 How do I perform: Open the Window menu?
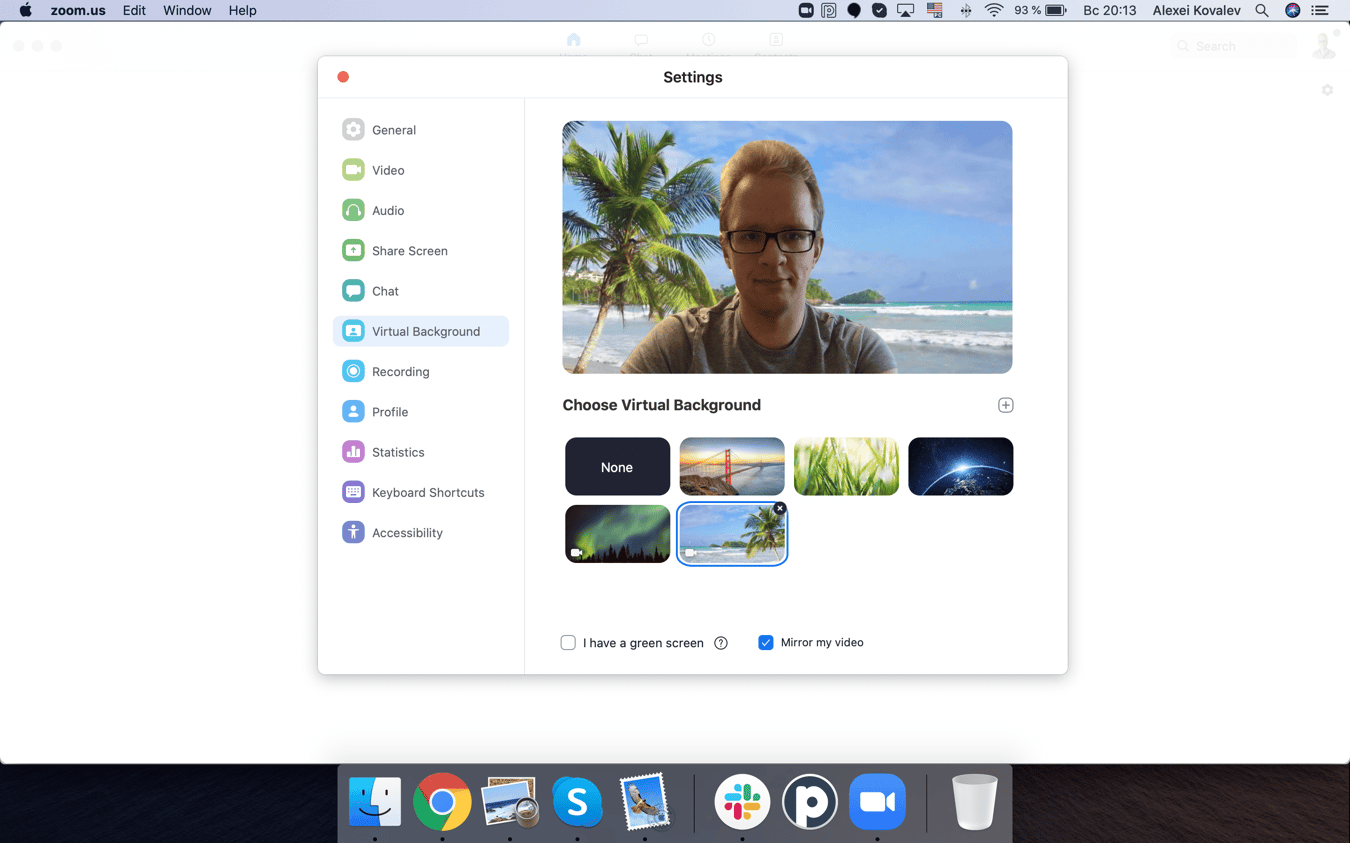[x=186, y=10]
